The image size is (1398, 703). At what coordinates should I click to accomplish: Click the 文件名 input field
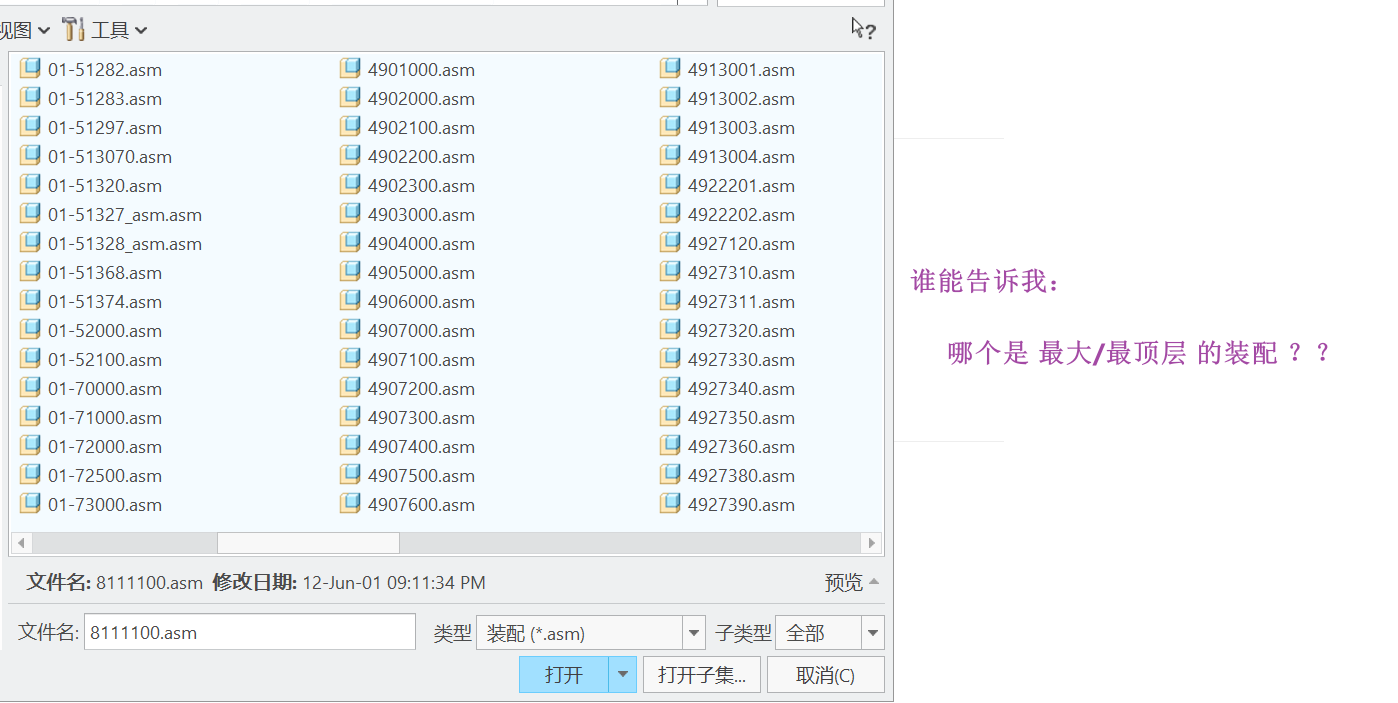click(x=249, y=632)
